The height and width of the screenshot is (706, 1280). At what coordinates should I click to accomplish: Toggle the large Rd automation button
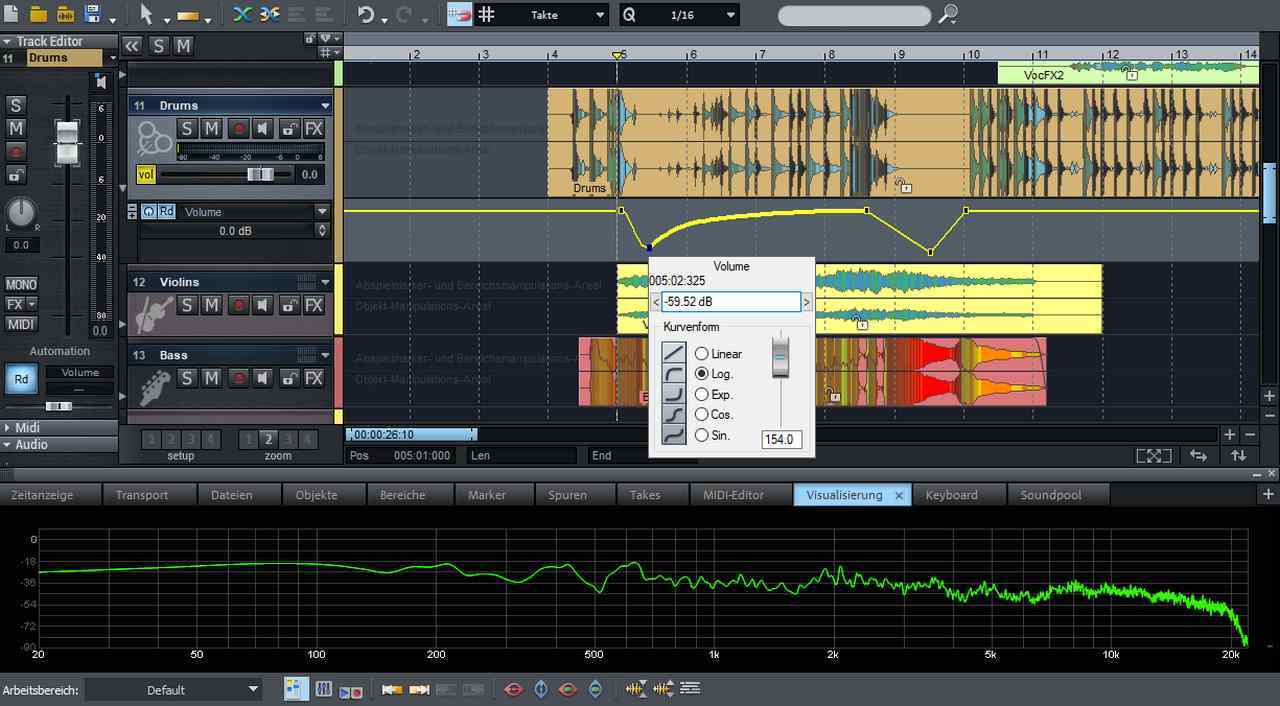pyautogui.click(x=20, y=379)
